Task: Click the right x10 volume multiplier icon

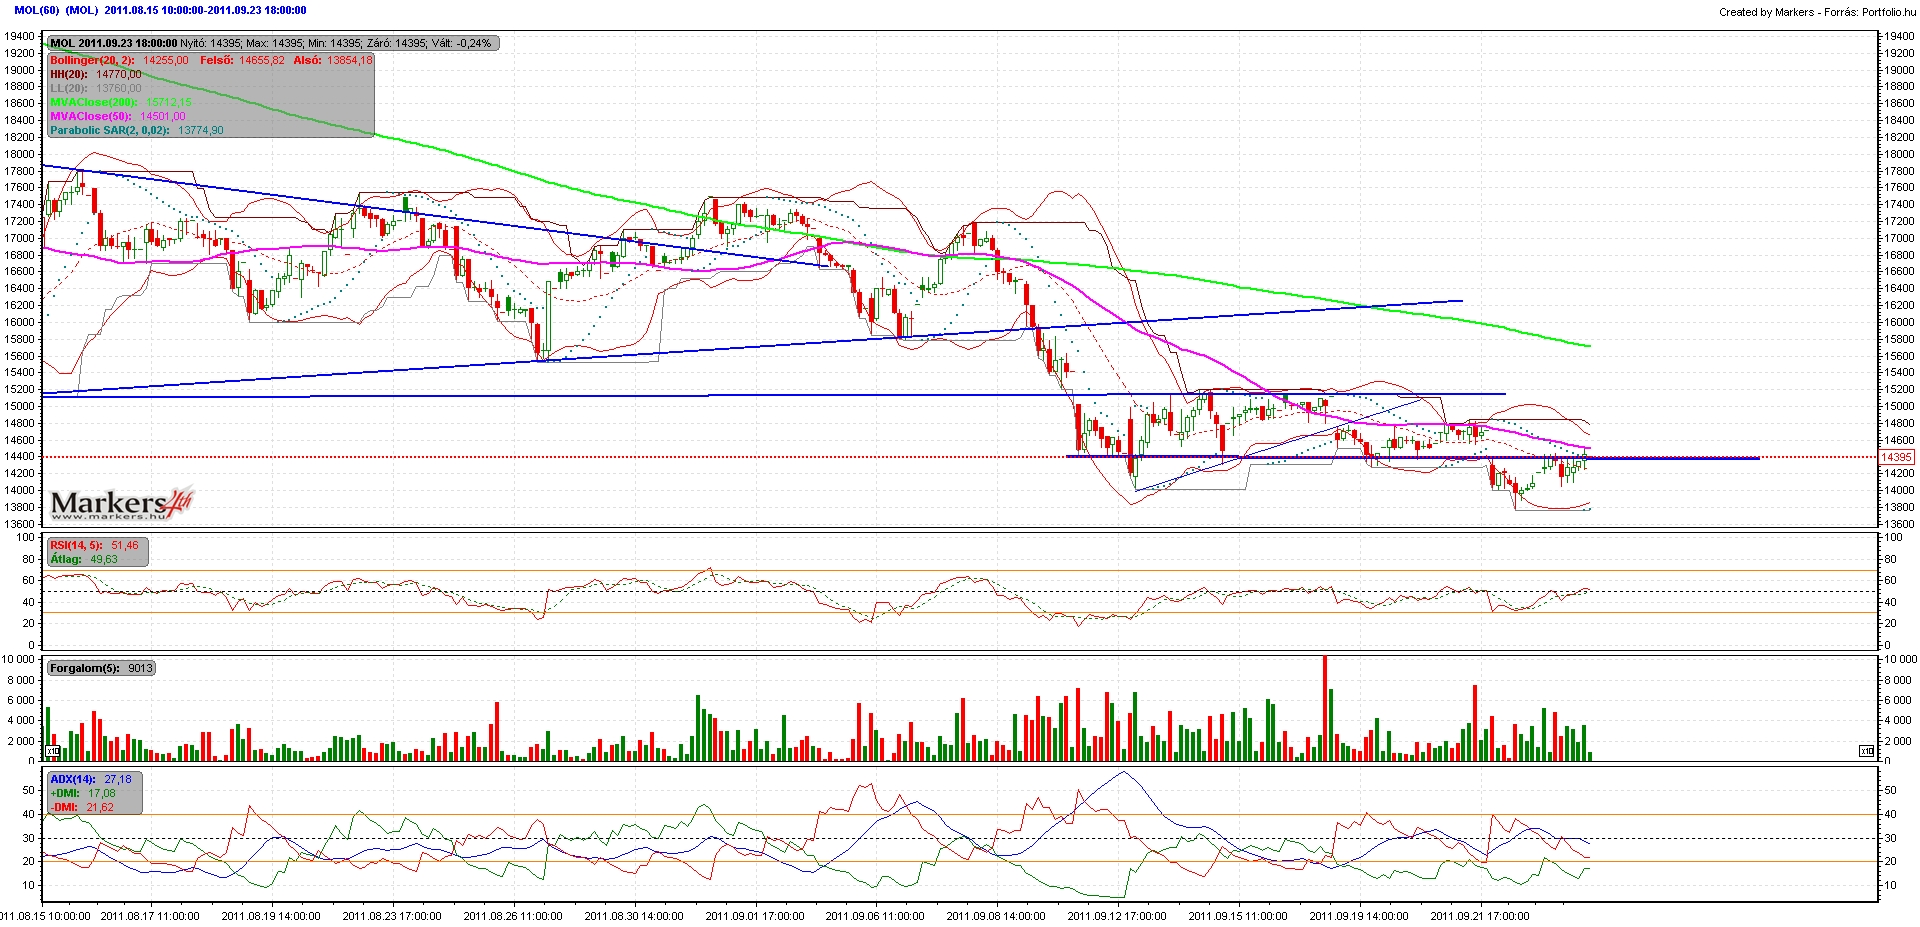Action: coord(1866,751)
